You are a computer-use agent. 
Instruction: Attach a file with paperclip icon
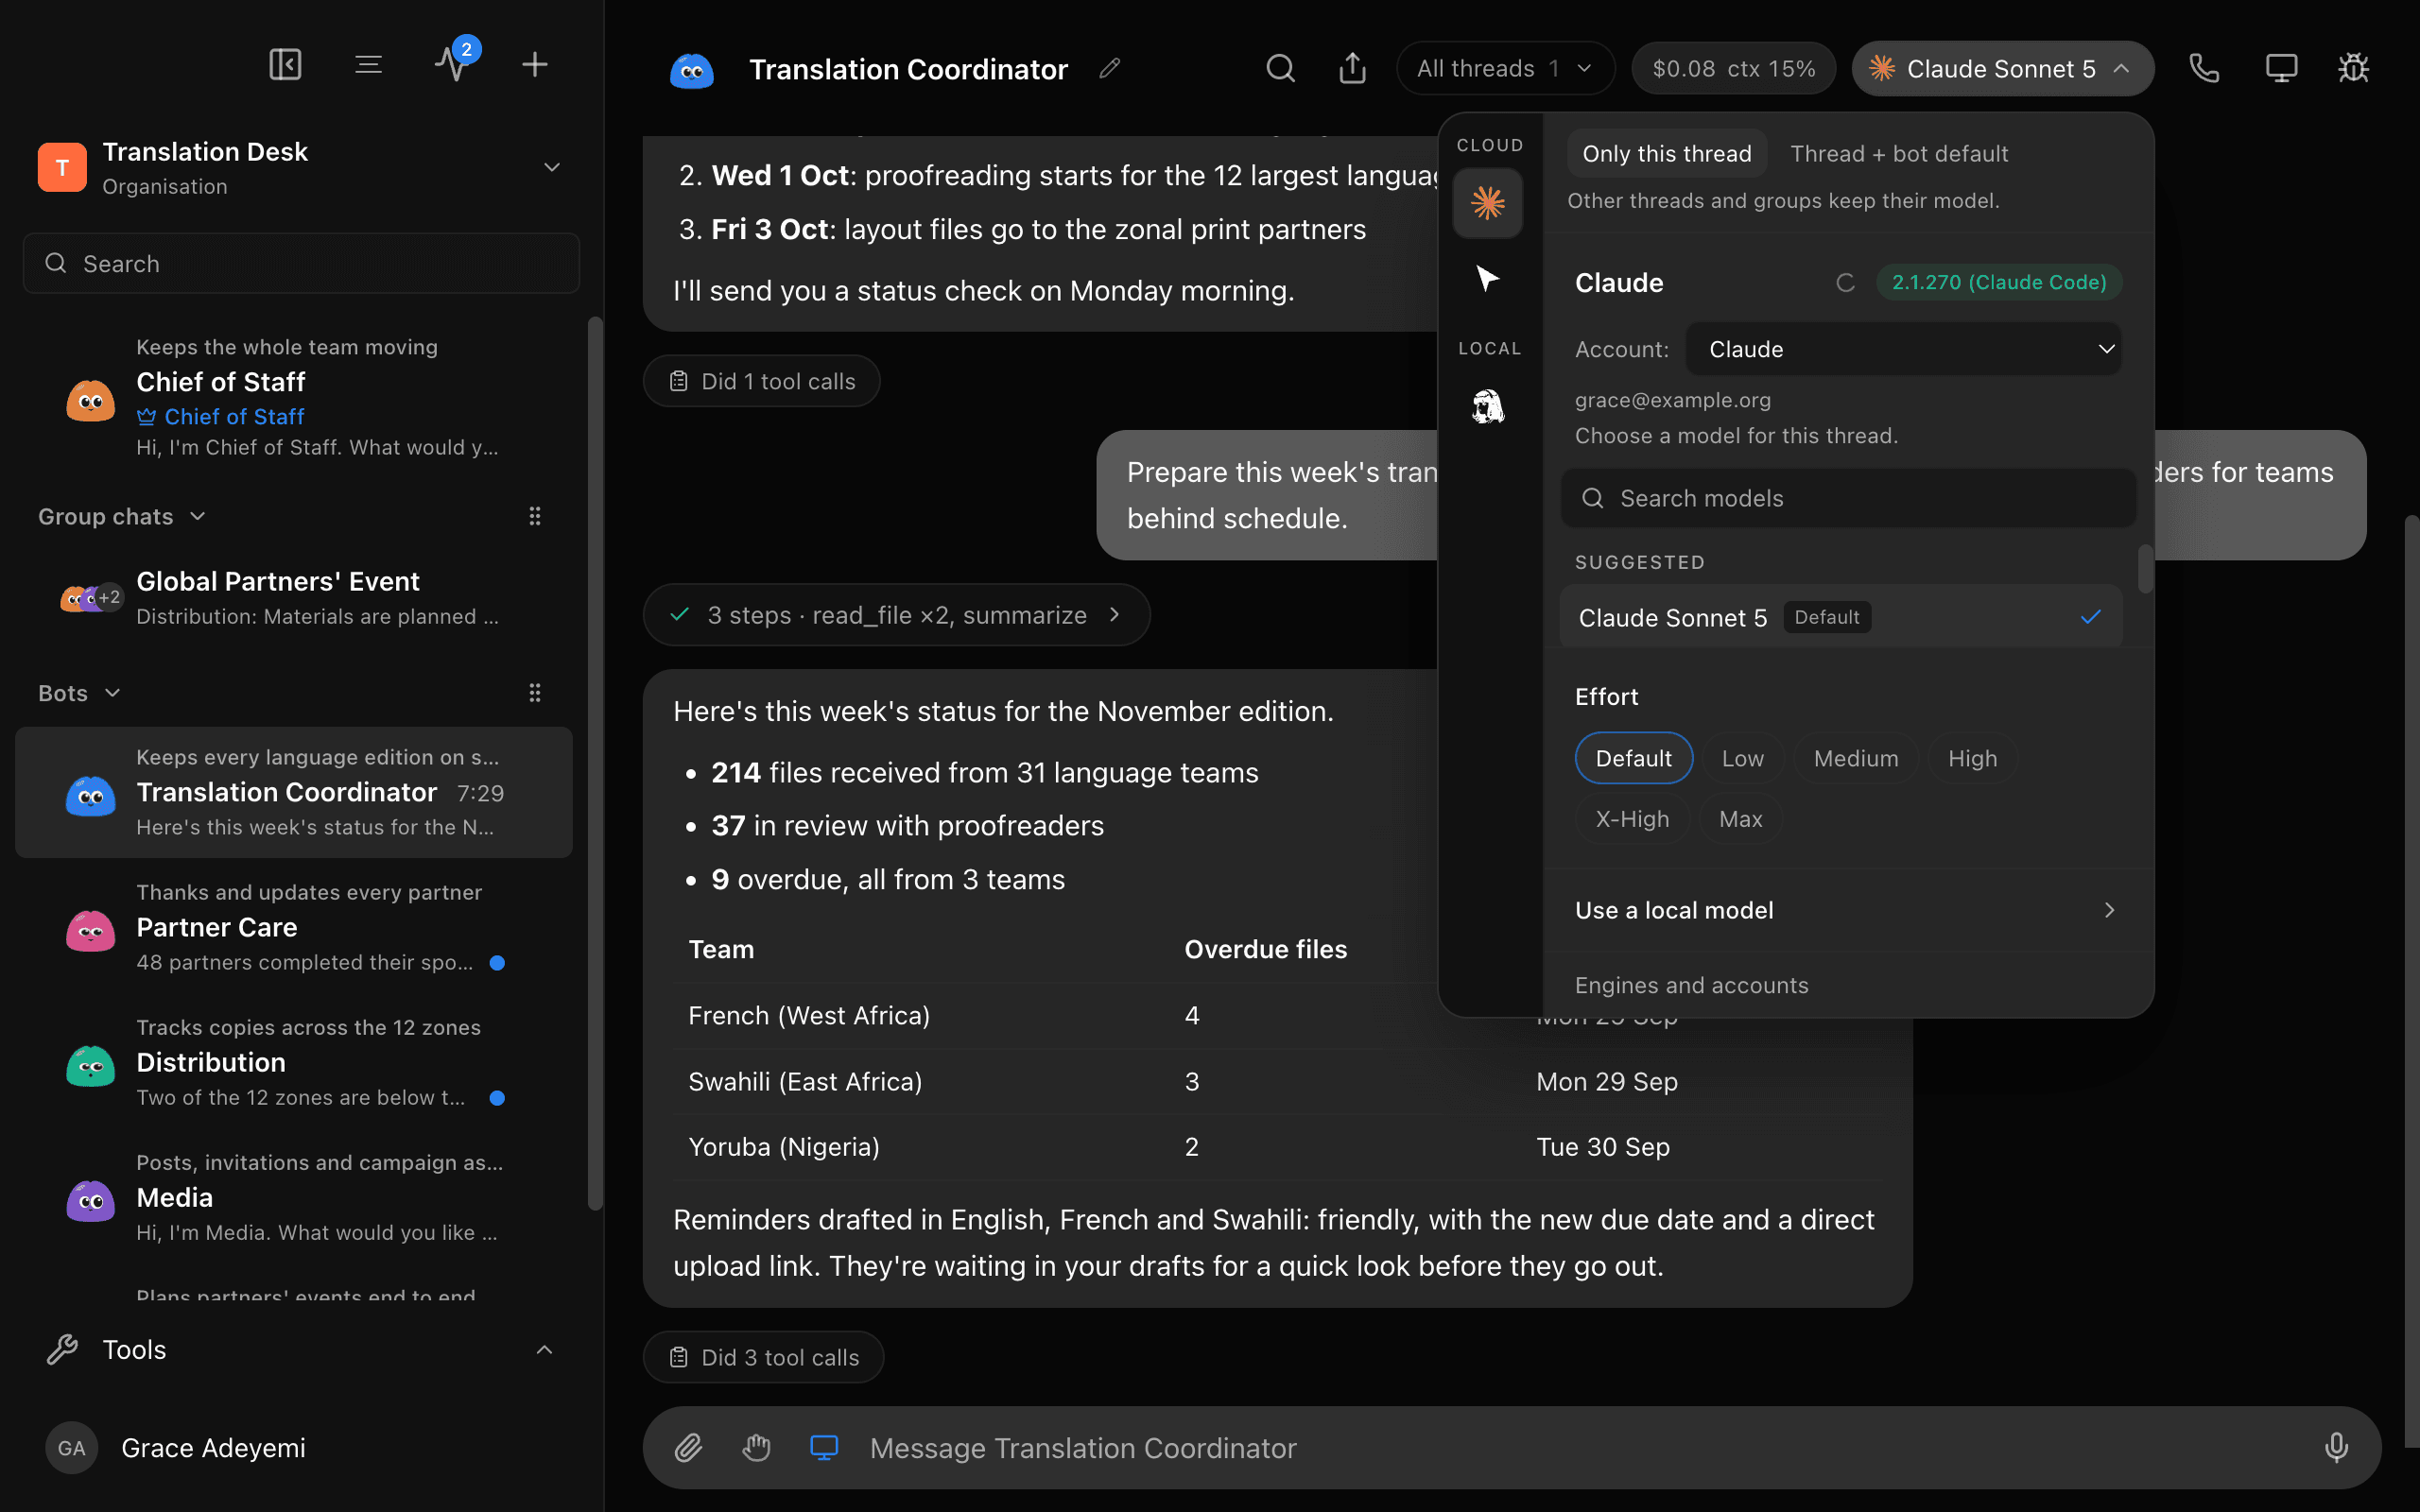pyautogui.click(x=688, y=1447)
